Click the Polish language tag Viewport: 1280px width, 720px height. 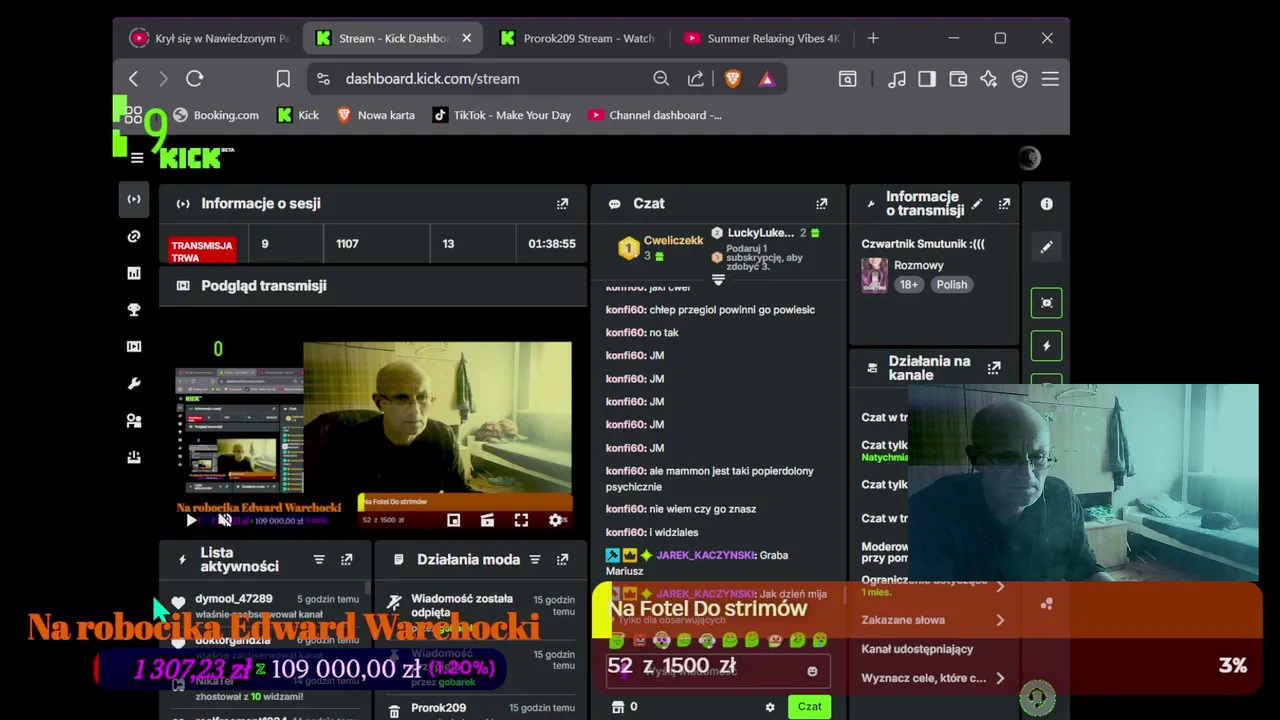951,285
